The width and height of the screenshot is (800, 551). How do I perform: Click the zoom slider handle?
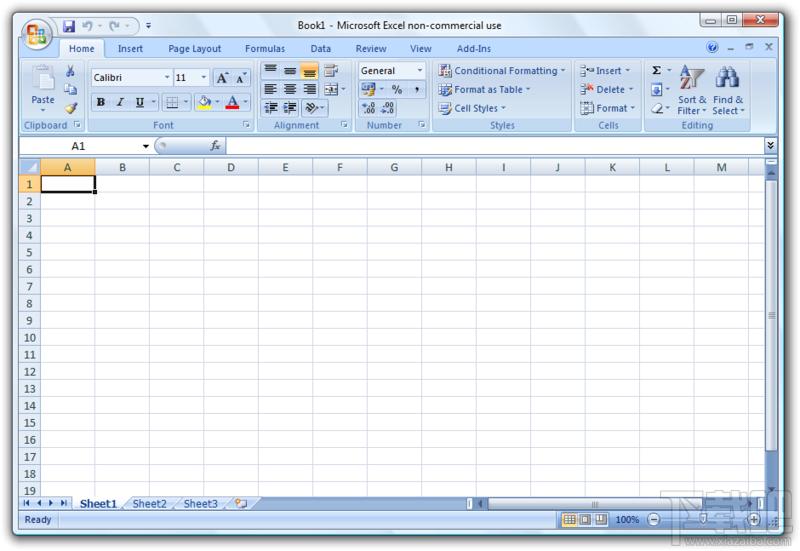click(x=703, y=519)
